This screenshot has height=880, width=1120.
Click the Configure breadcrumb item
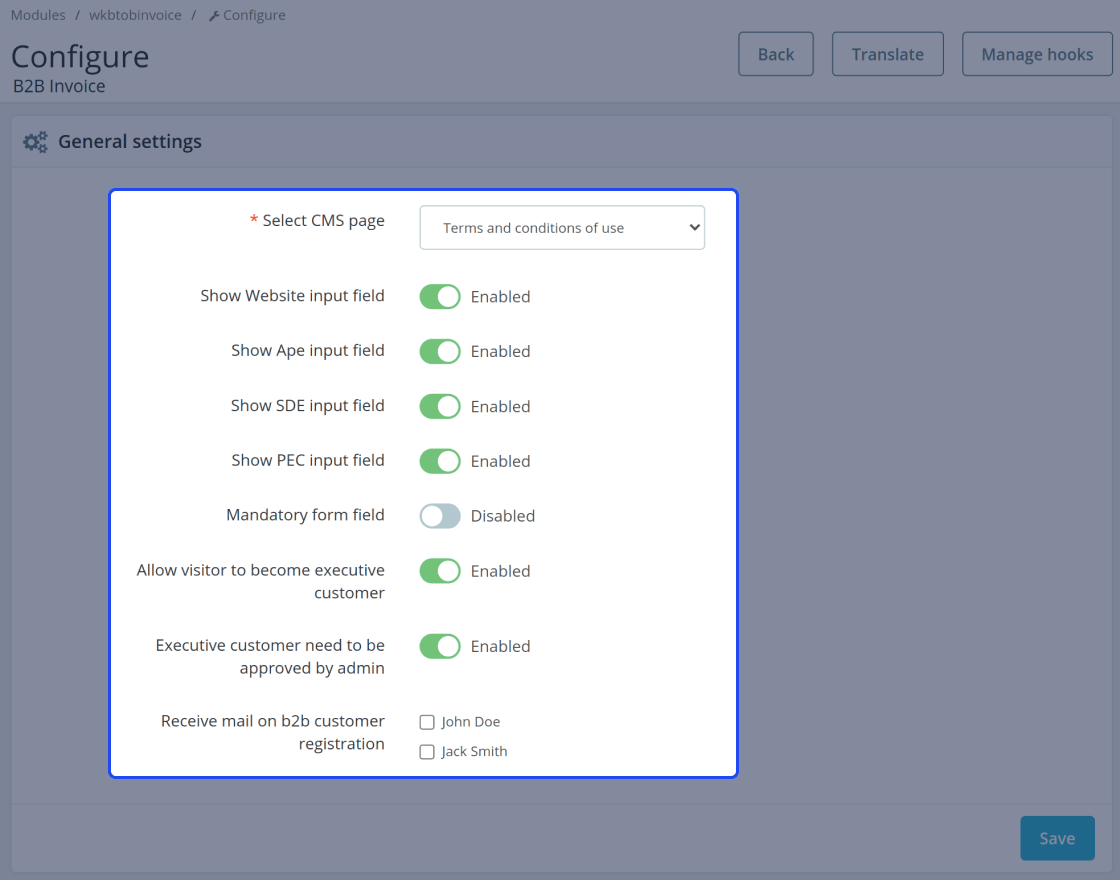click(x=247, y=15)
